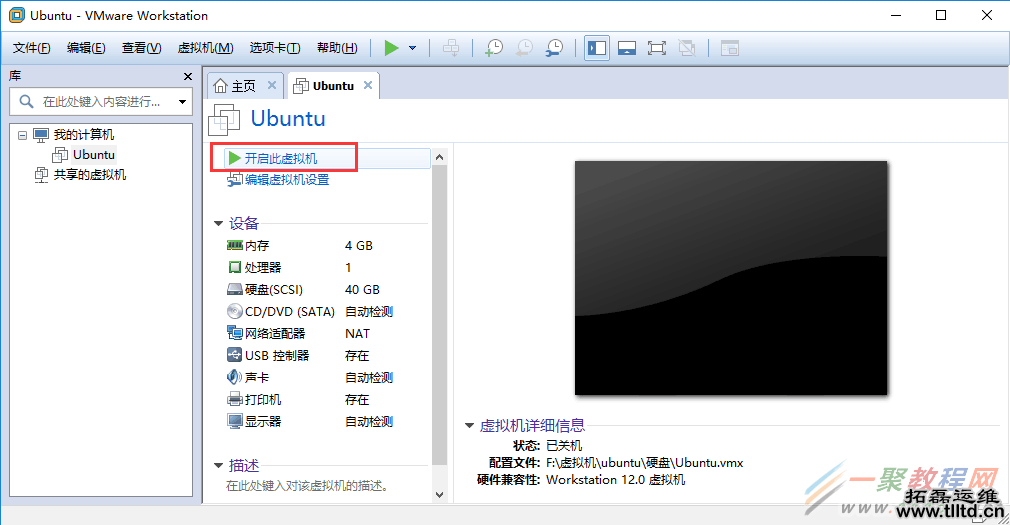Select Ubuntu in the library tree
Viewport: 1010px width, 525px height.
point(93,155)
